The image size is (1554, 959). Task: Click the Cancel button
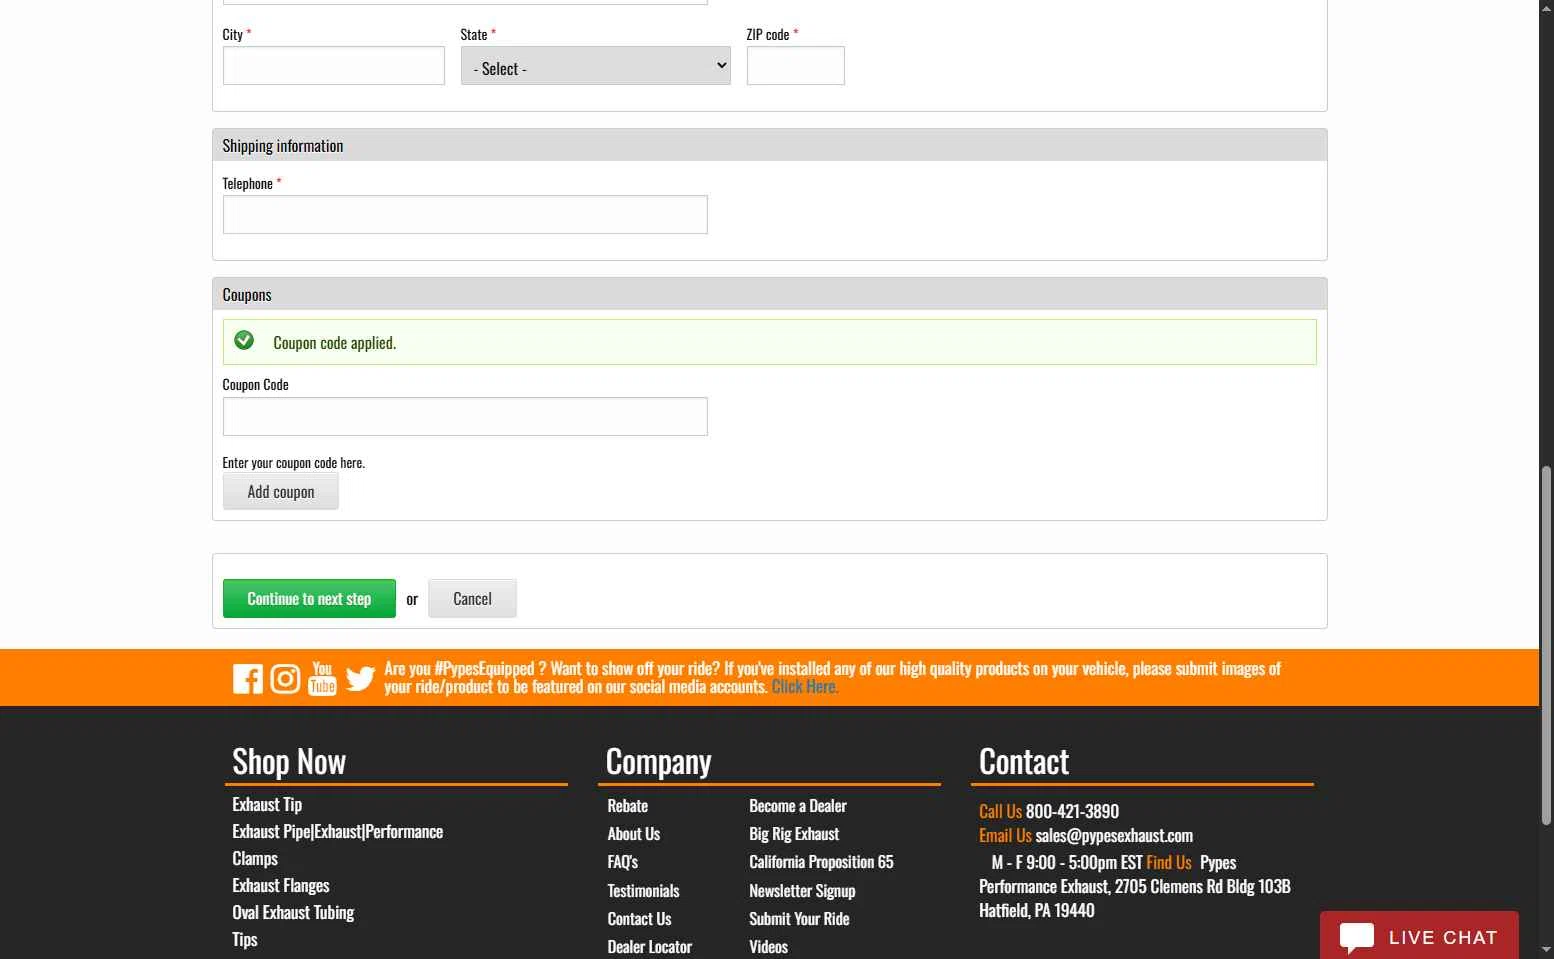coord(472,599)
